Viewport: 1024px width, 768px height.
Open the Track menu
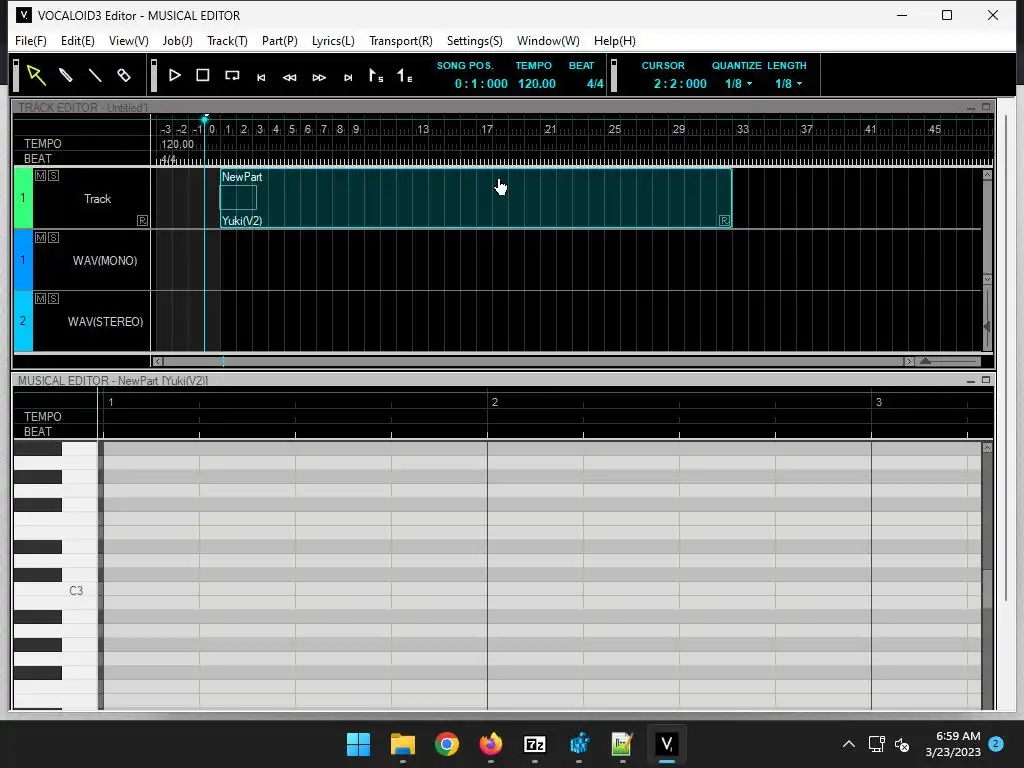click(x=227, y=40)
